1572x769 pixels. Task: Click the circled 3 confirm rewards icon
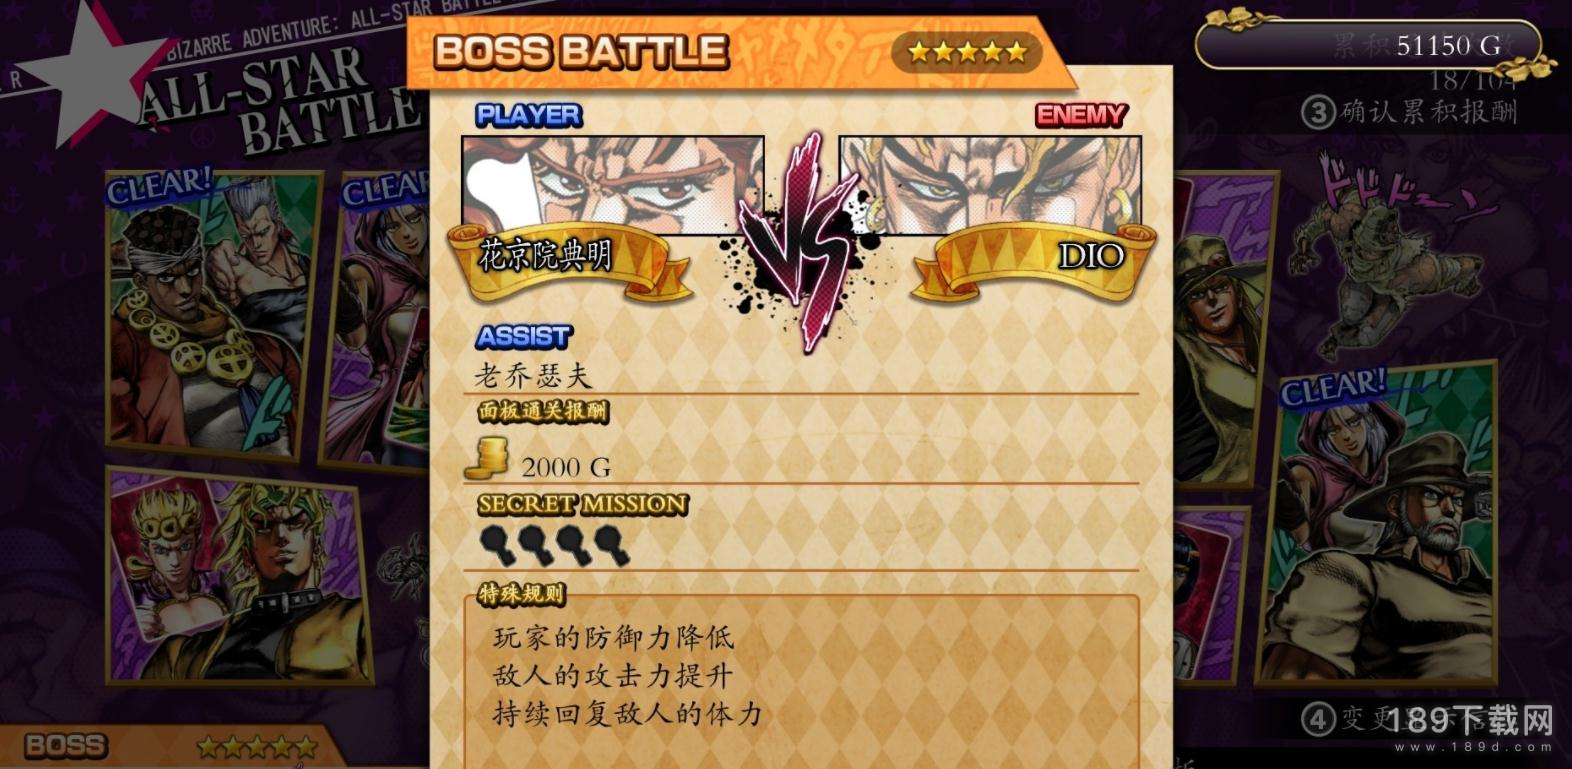[1318, 111]
